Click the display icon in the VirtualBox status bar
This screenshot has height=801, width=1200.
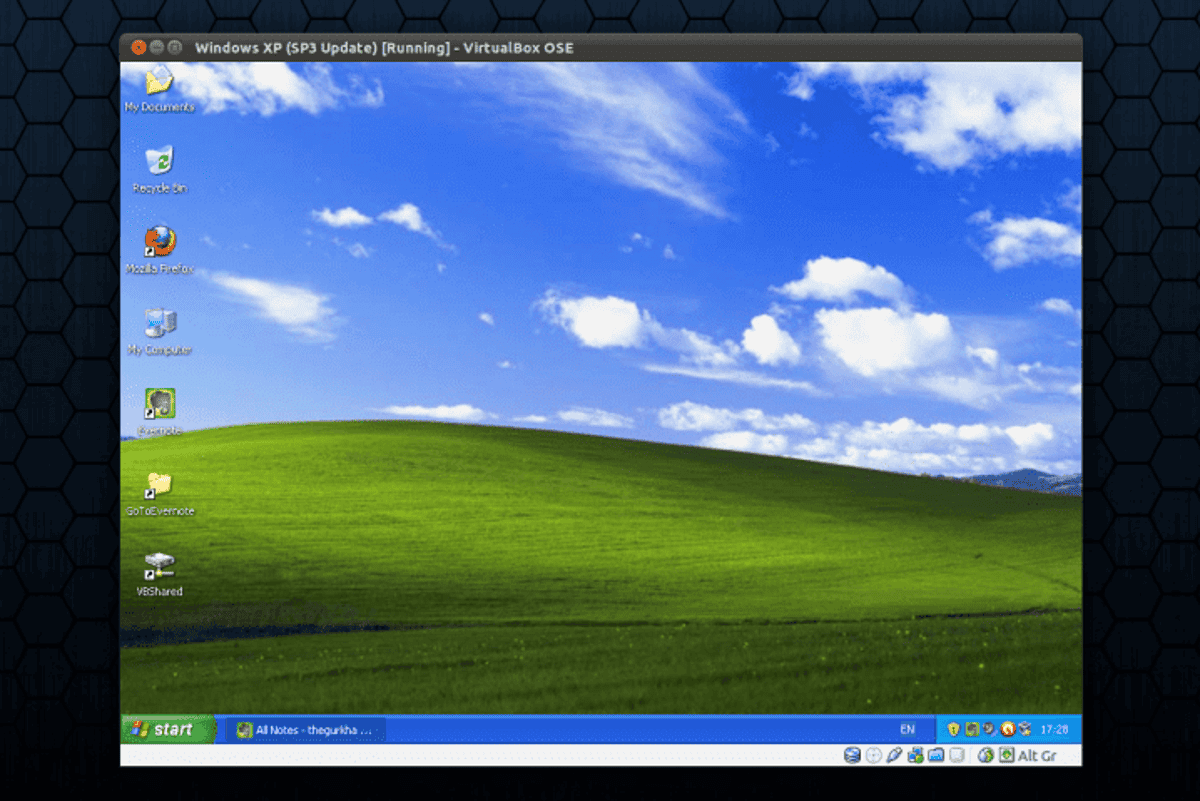pyautogui.click(x=957, y=756)
